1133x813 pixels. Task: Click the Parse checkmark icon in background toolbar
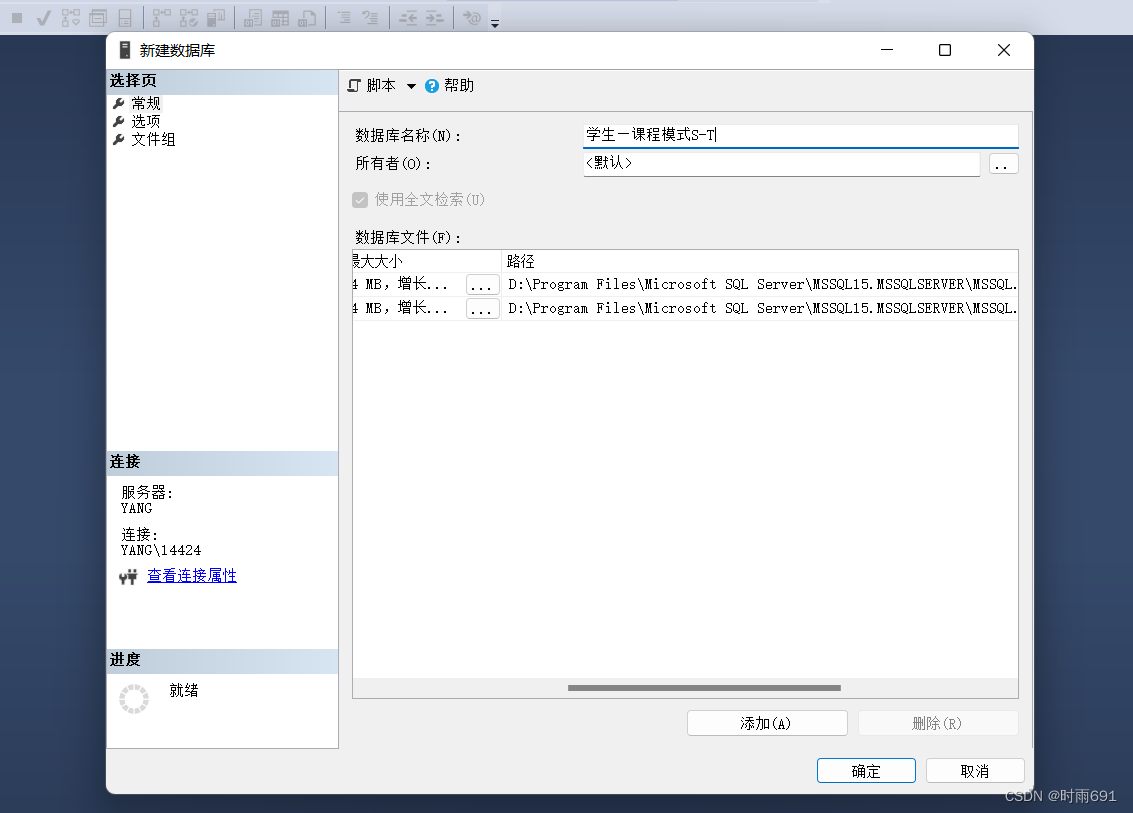click(x=43, y=18)
